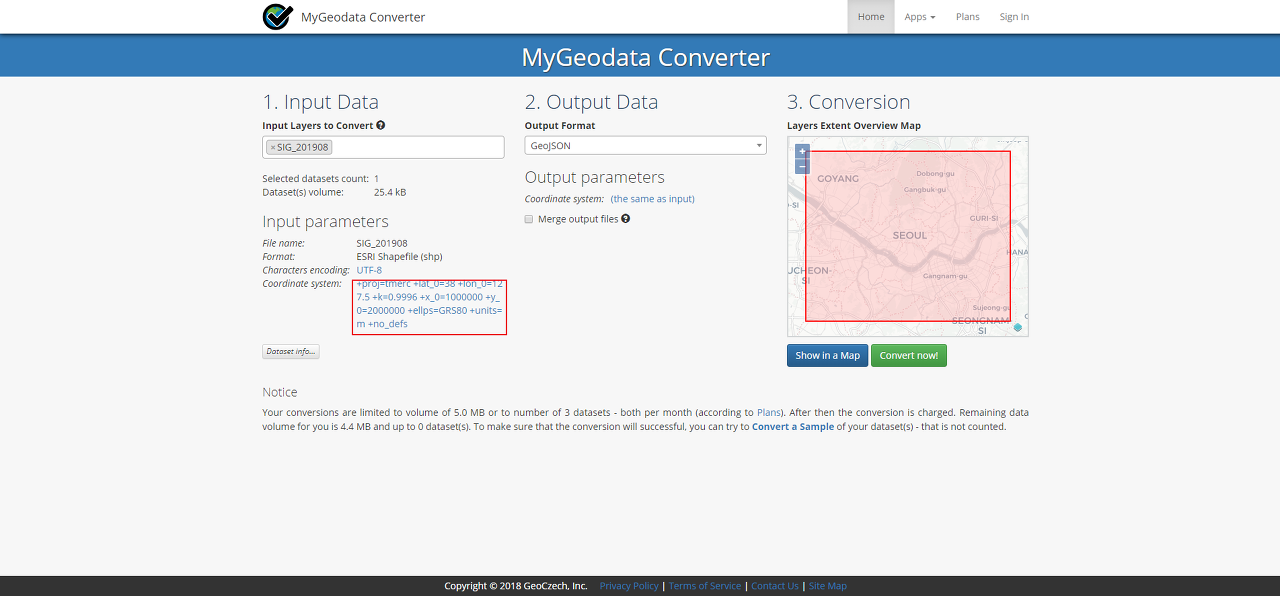Click the SEOUL label on the overview map
This screenshot has height=596, width=1280.
909,236
